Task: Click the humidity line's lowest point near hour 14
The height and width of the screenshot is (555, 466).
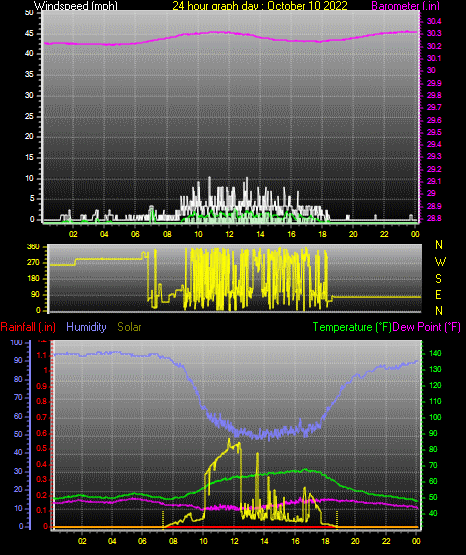Action: (269, 439)
